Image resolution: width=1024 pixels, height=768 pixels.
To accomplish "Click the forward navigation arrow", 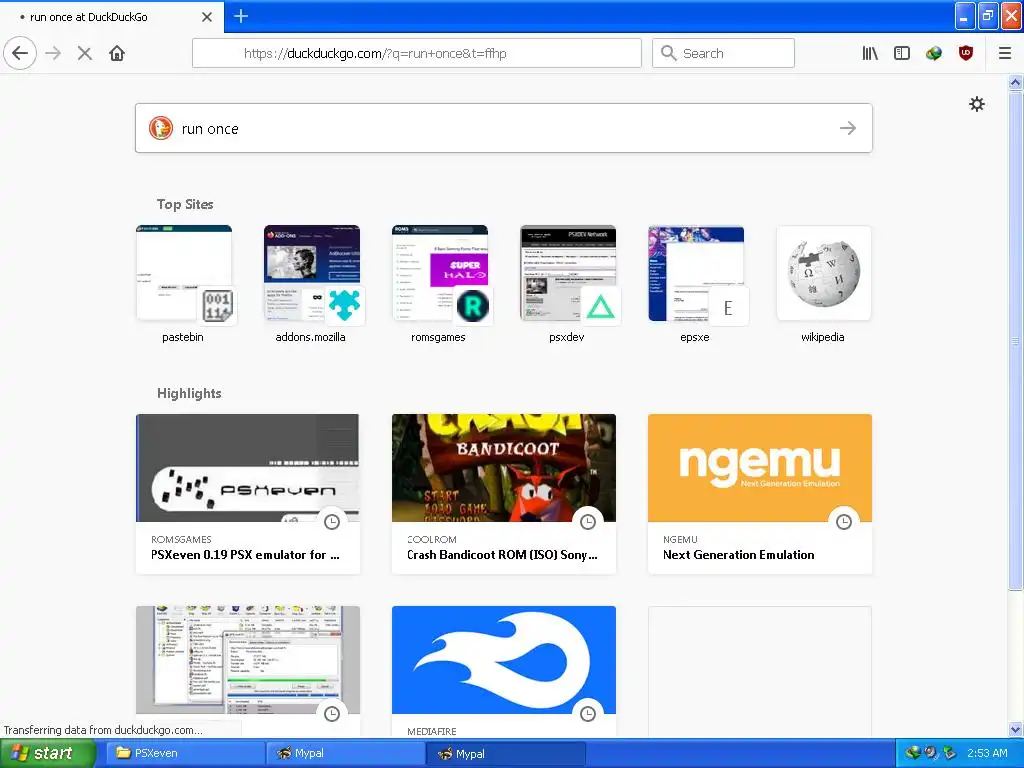I will pos(53,53).
